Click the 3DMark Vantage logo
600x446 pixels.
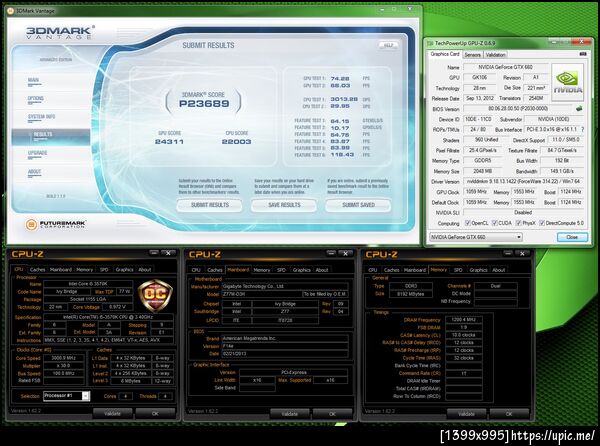pos(60,32)
